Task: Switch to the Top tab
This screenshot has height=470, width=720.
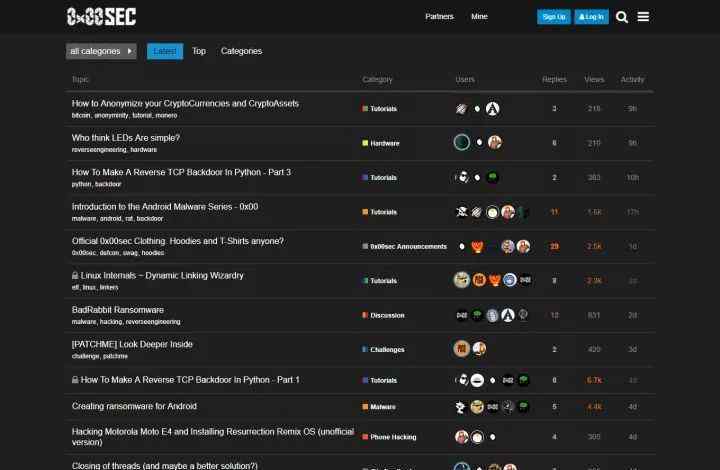Action: (x=199, y=51)
